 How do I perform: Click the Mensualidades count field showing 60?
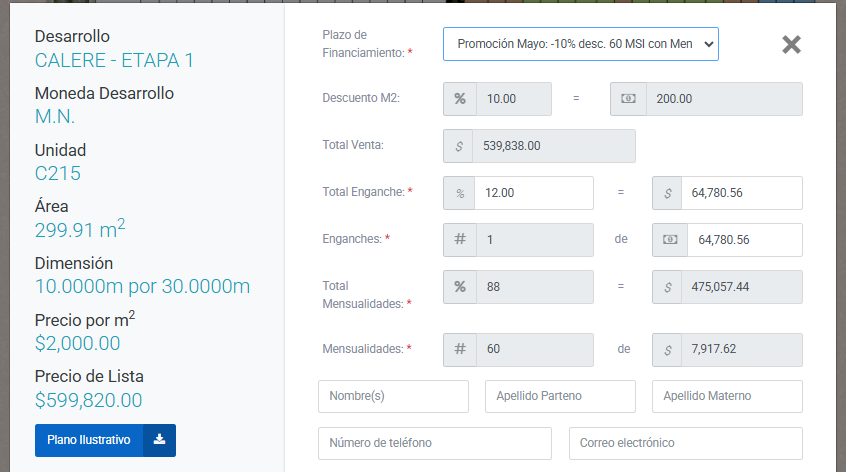click(534, 349)
